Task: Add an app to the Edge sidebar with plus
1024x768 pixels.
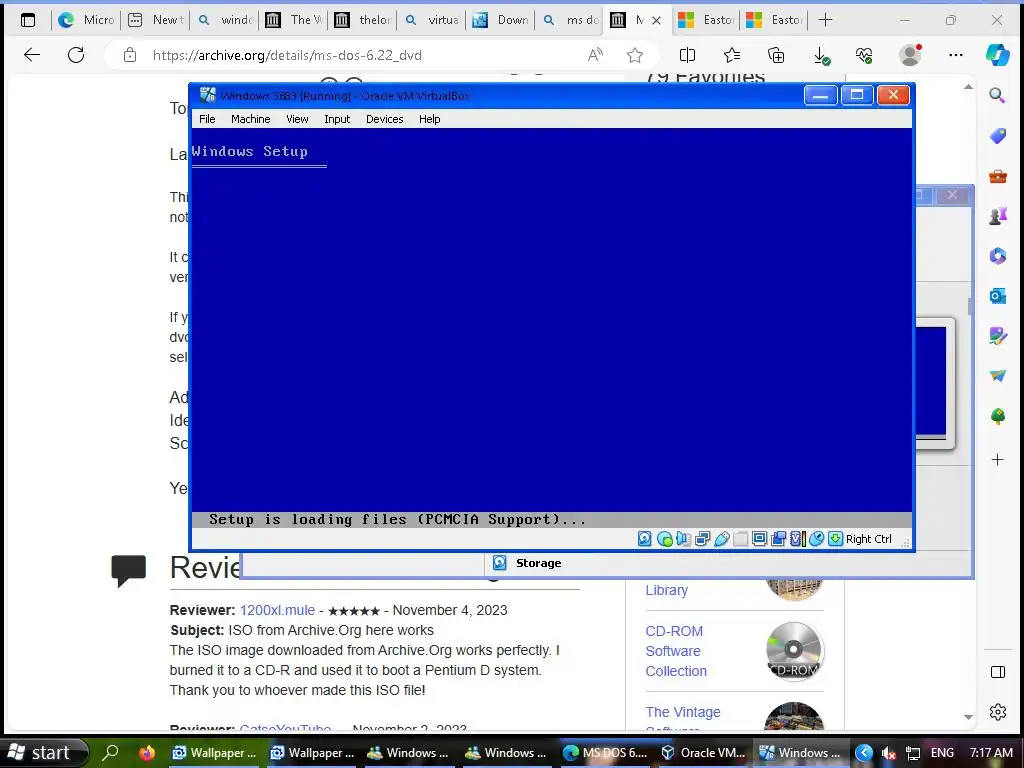Action: [997, 460]
